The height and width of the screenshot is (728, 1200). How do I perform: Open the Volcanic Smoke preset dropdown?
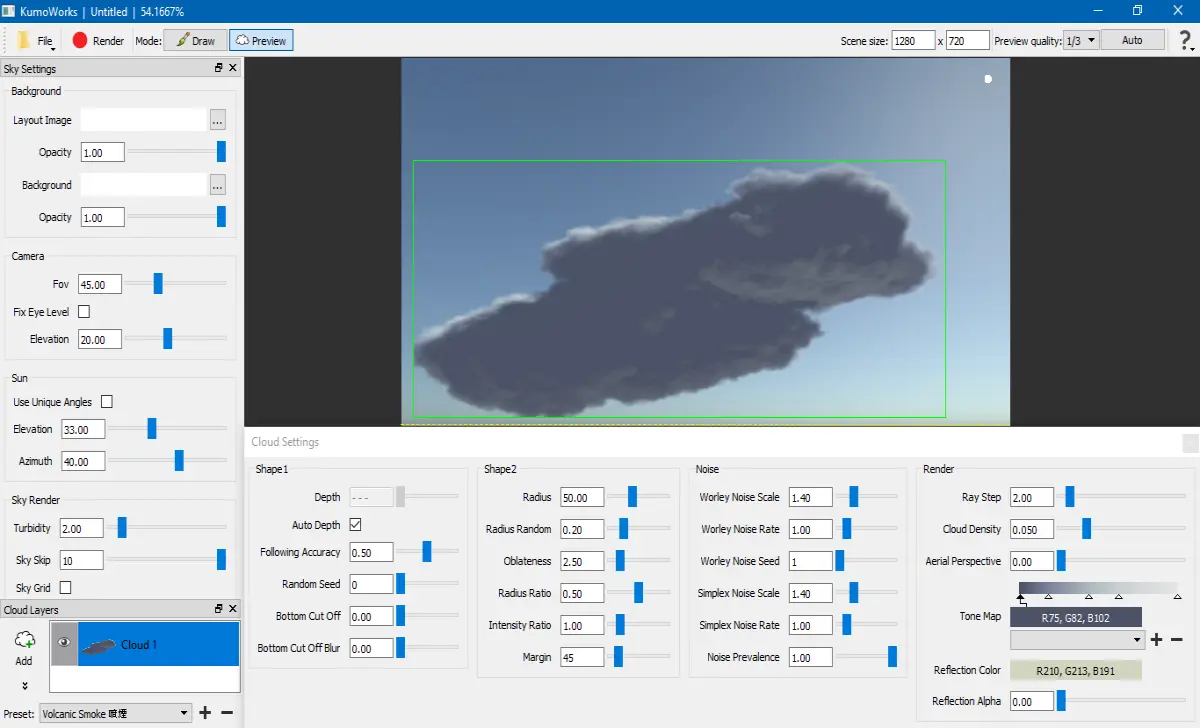(115, 713)
